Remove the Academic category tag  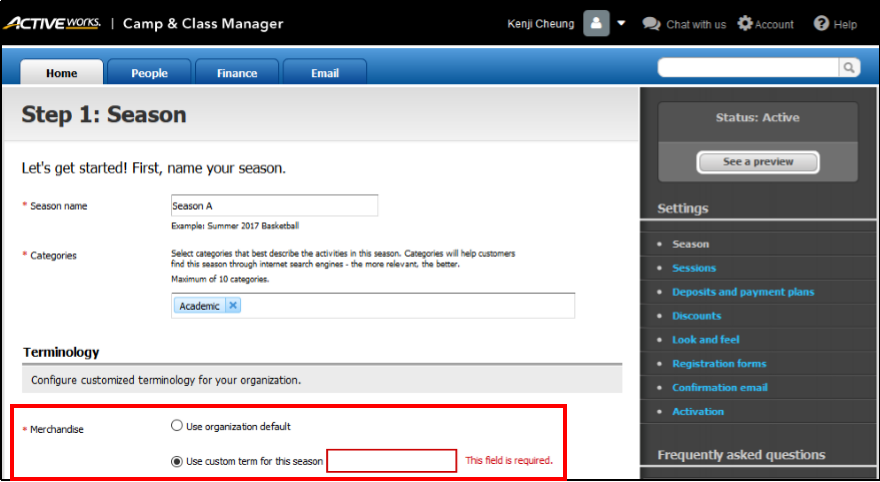point(233,306)
